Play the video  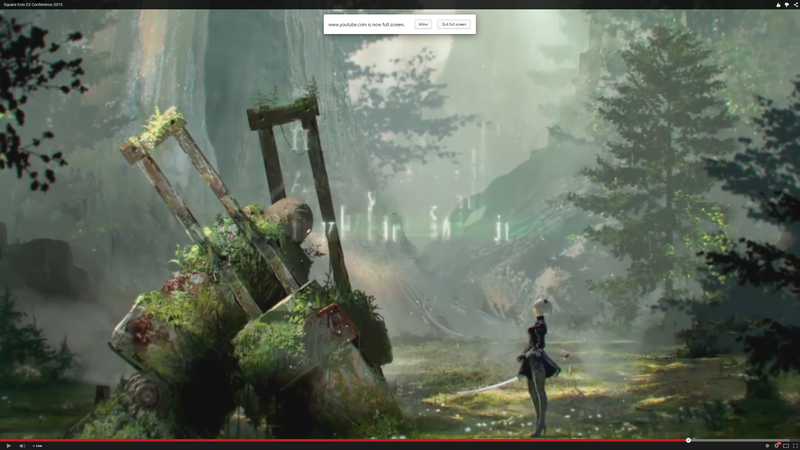tap(9, 446)
